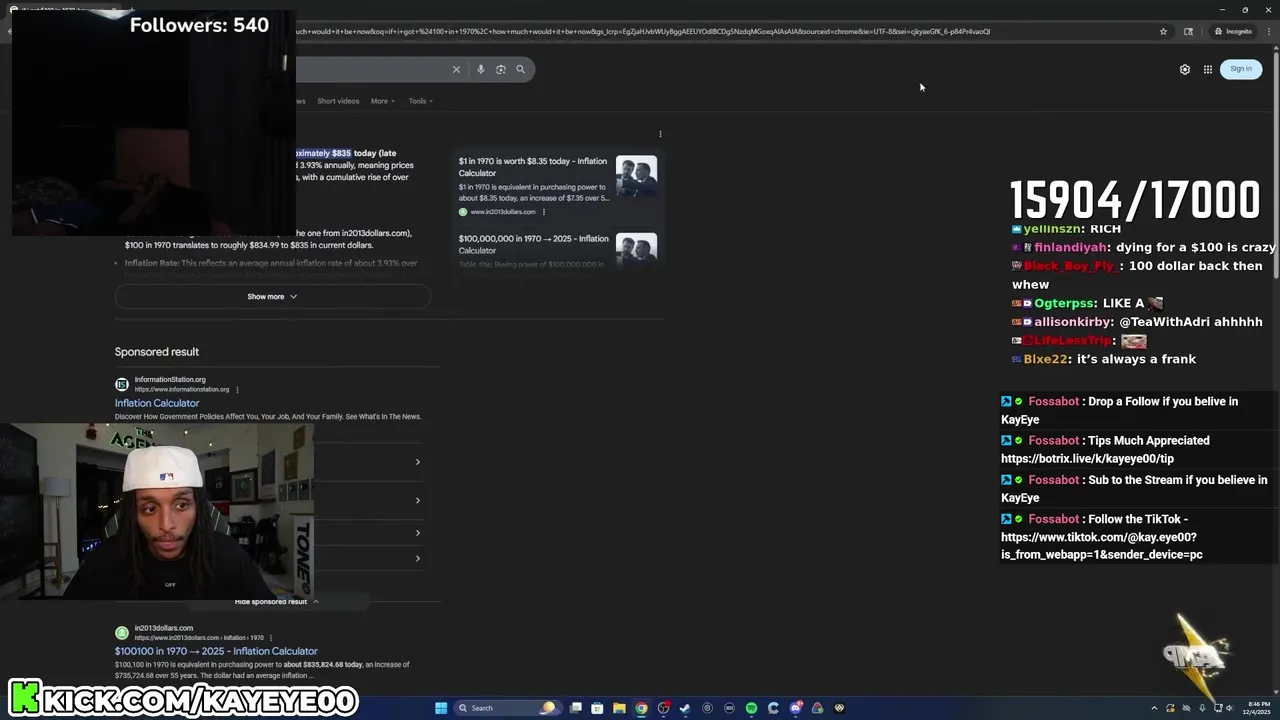Open options beside informationstation.org URL
The width and height of the screenshot is (1280, 720).
[237, 389]
